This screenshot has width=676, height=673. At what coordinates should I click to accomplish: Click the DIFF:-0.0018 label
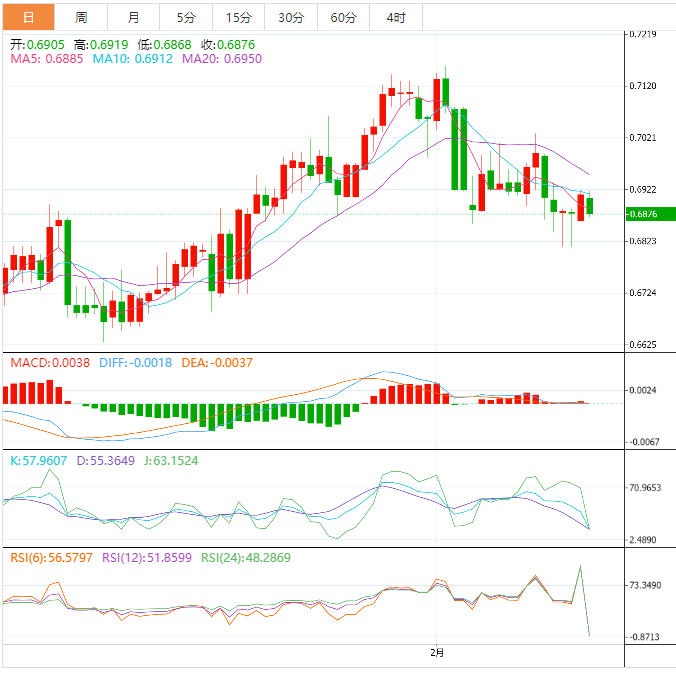[x=135, y=363]
